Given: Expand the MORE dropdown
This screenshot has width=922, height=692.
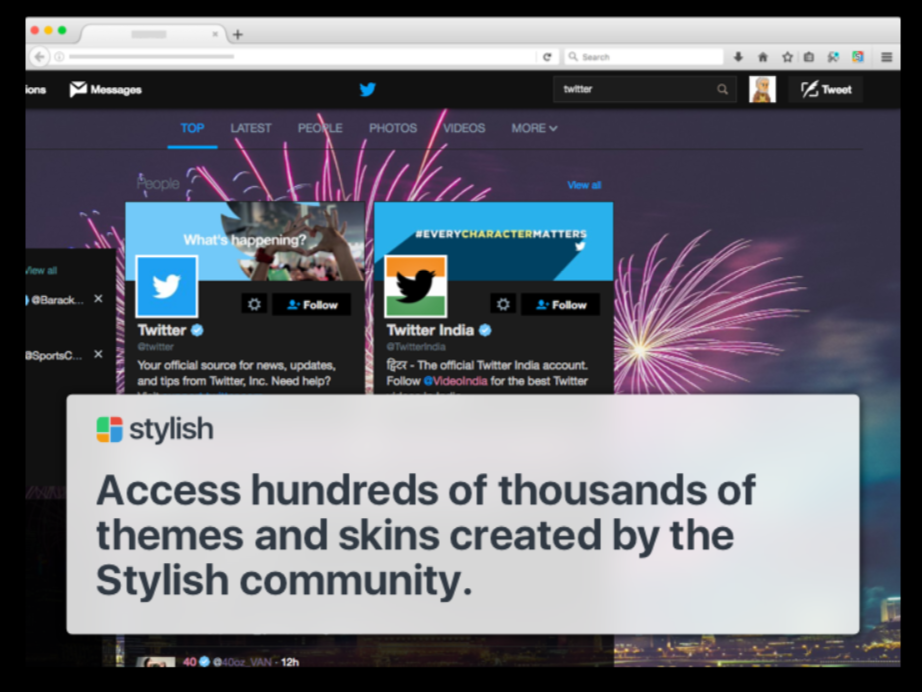Looking at the screenshot, I should (x=535, y=128).
